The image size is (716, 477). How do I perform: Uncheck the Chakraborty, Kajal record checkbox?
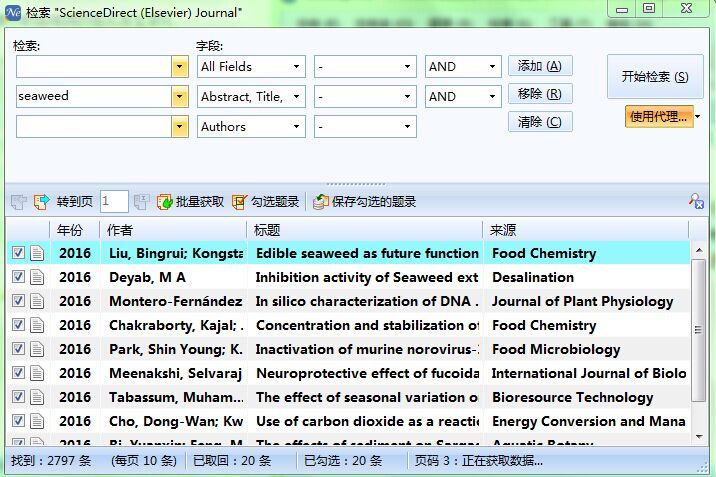tap(18, 325)
